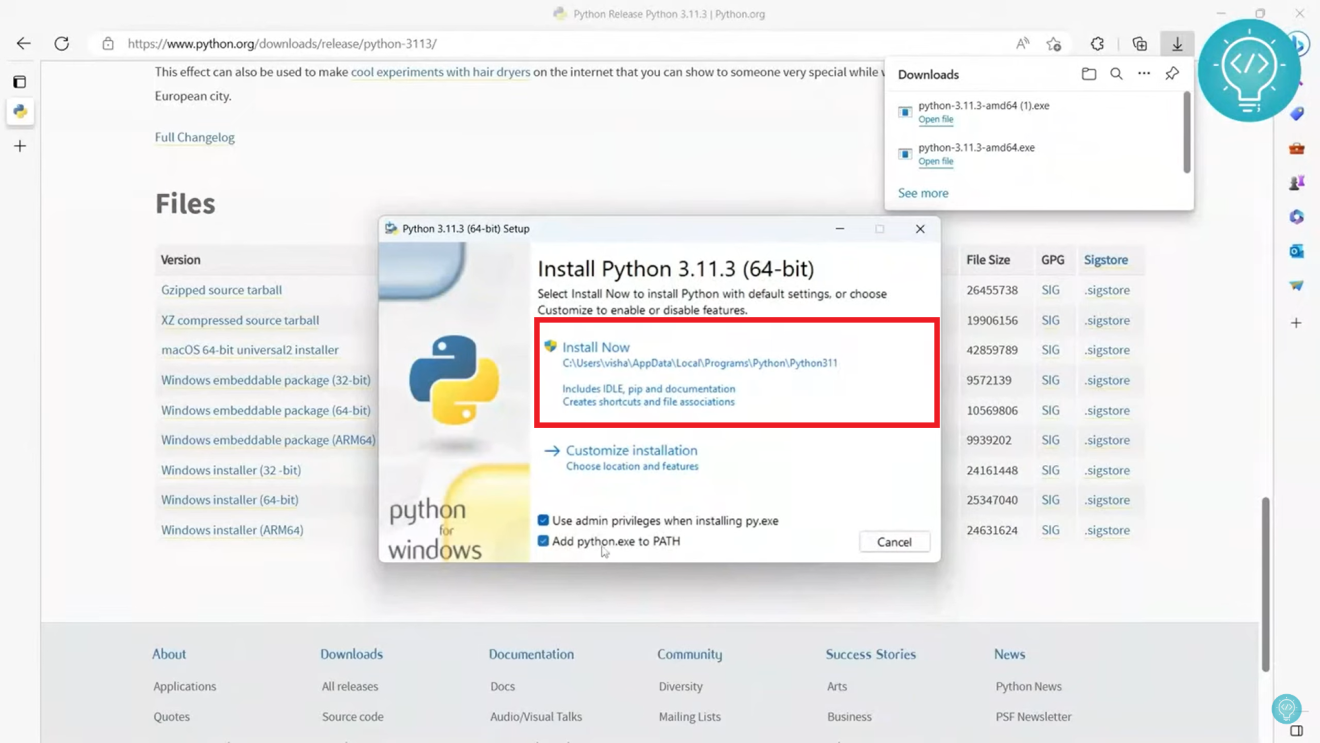Uncheck Add python.exe to PATH

[543, 540]
